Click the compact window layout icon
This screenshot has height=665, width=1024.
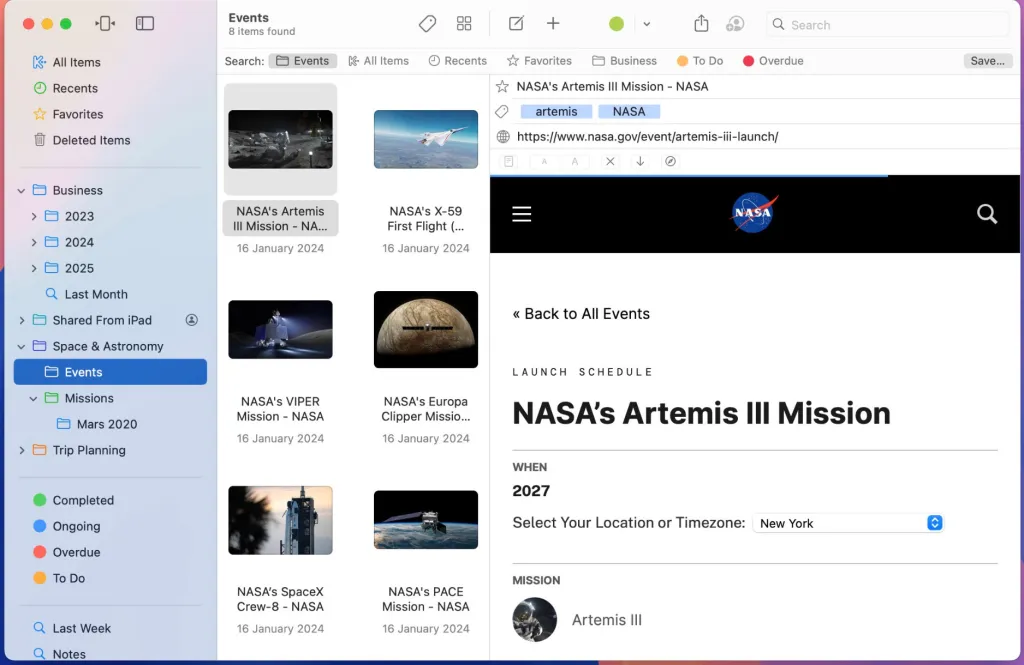105,24
